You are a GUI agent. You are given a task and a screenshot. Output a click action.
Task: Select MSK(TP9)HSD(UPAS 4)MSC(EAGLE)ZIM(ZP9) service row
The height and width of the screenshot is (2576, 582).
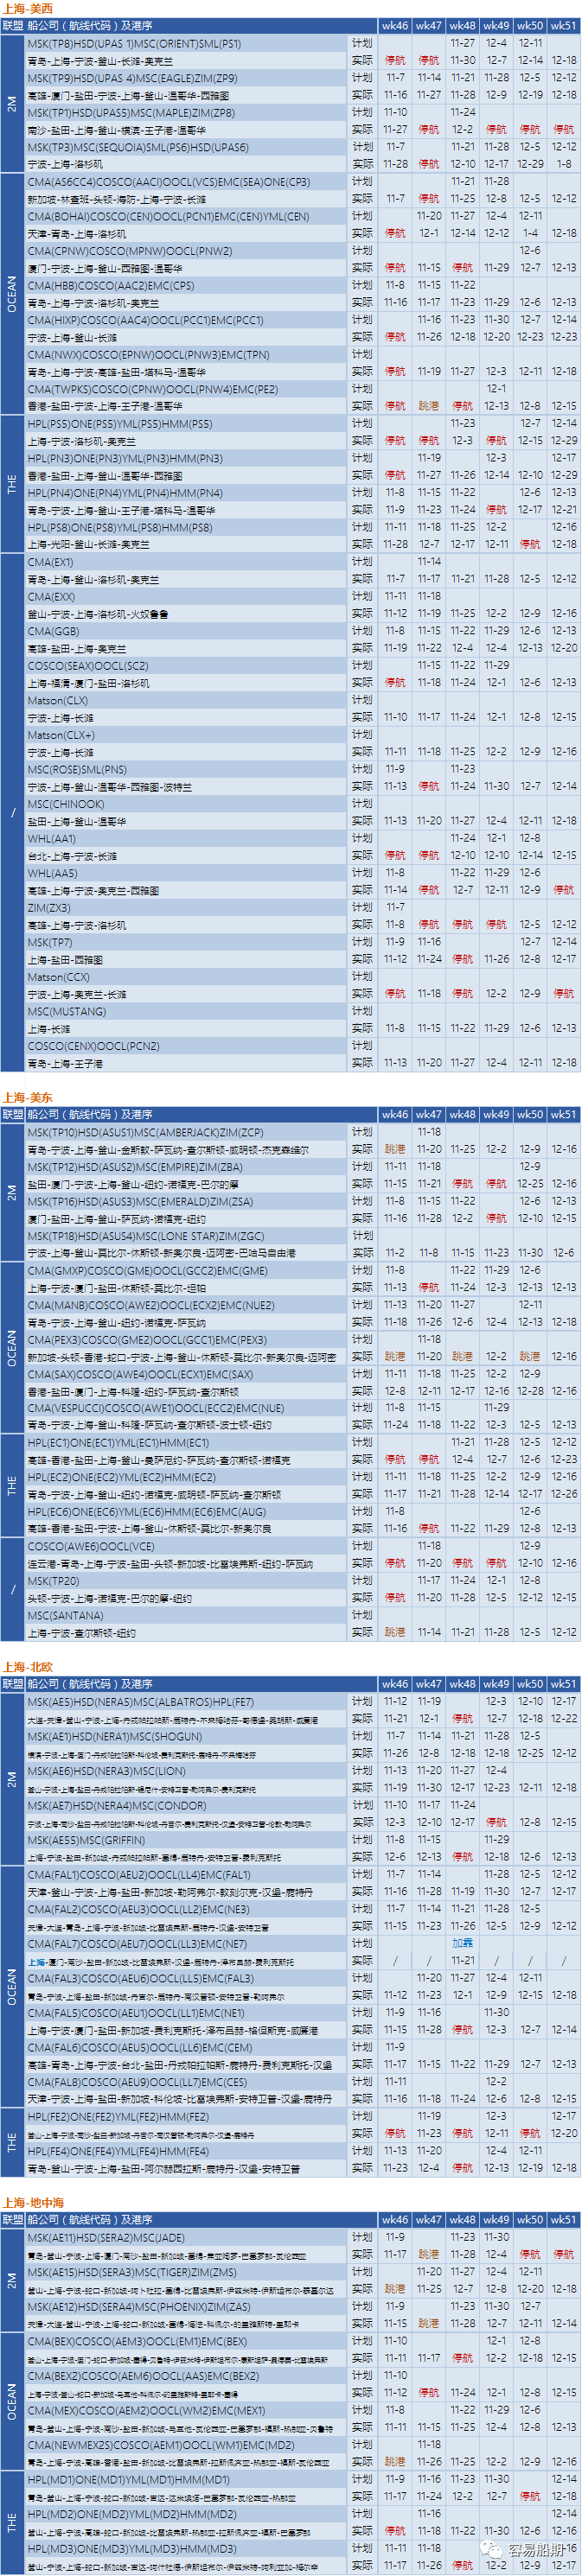pos(302,78)
